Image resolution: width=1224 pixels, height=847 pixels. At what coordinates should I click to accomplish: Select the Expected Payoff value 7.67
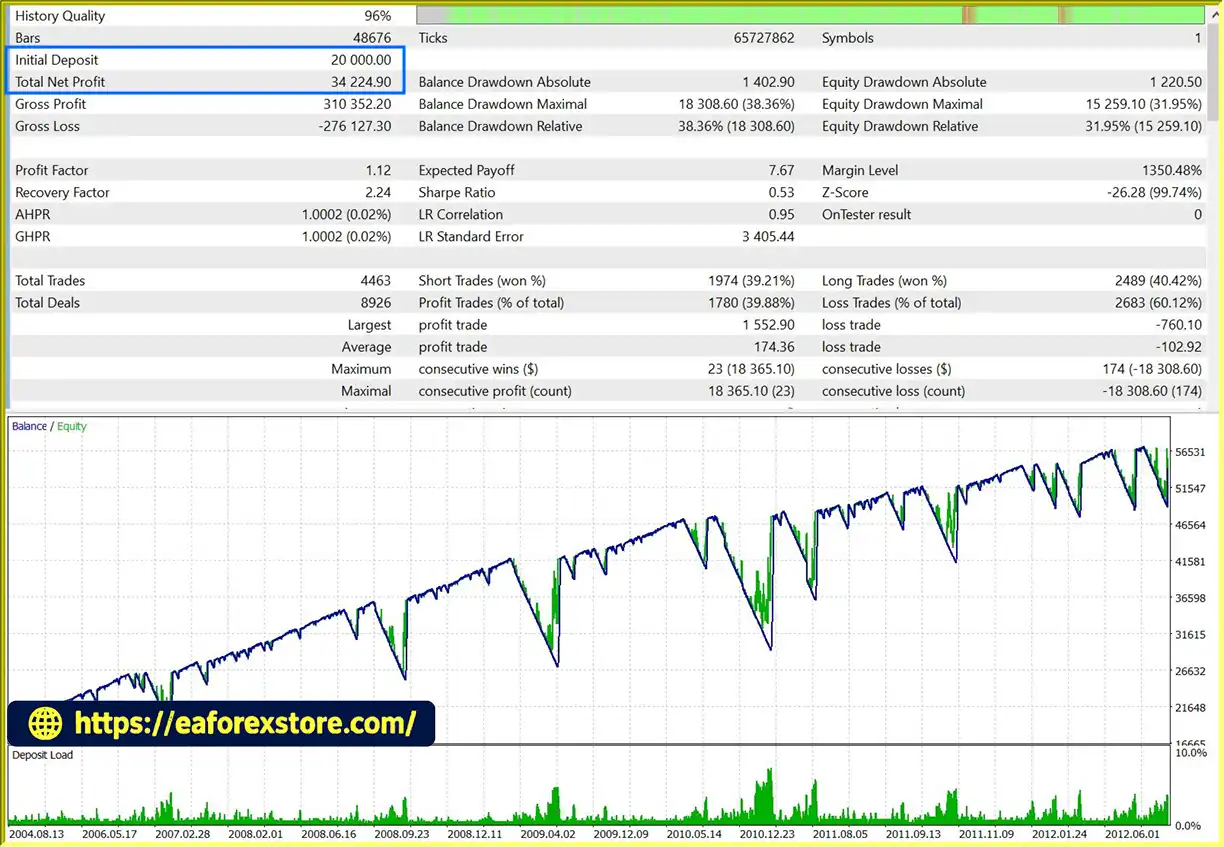tap(782, 170)
